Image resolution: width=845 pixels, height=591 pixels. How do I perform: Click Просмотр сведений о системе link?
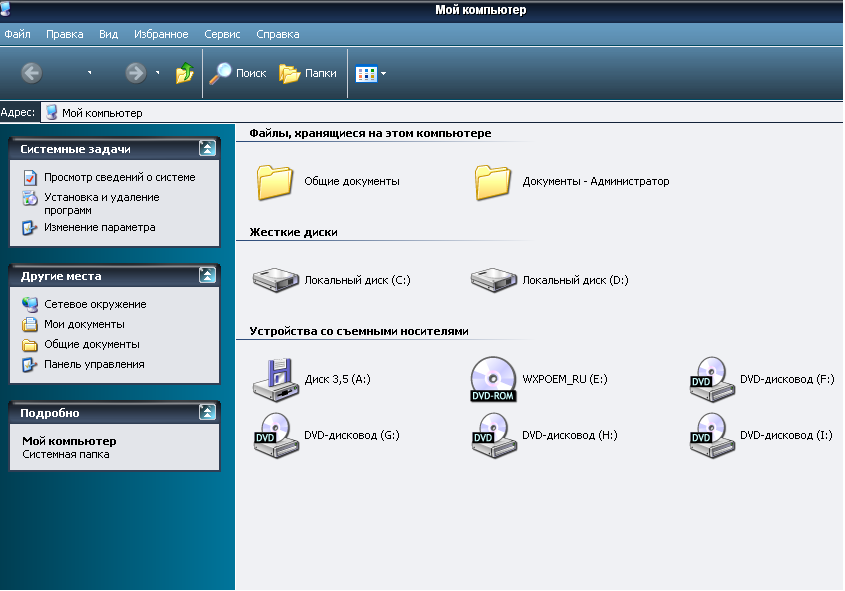(x=120, y=177)
